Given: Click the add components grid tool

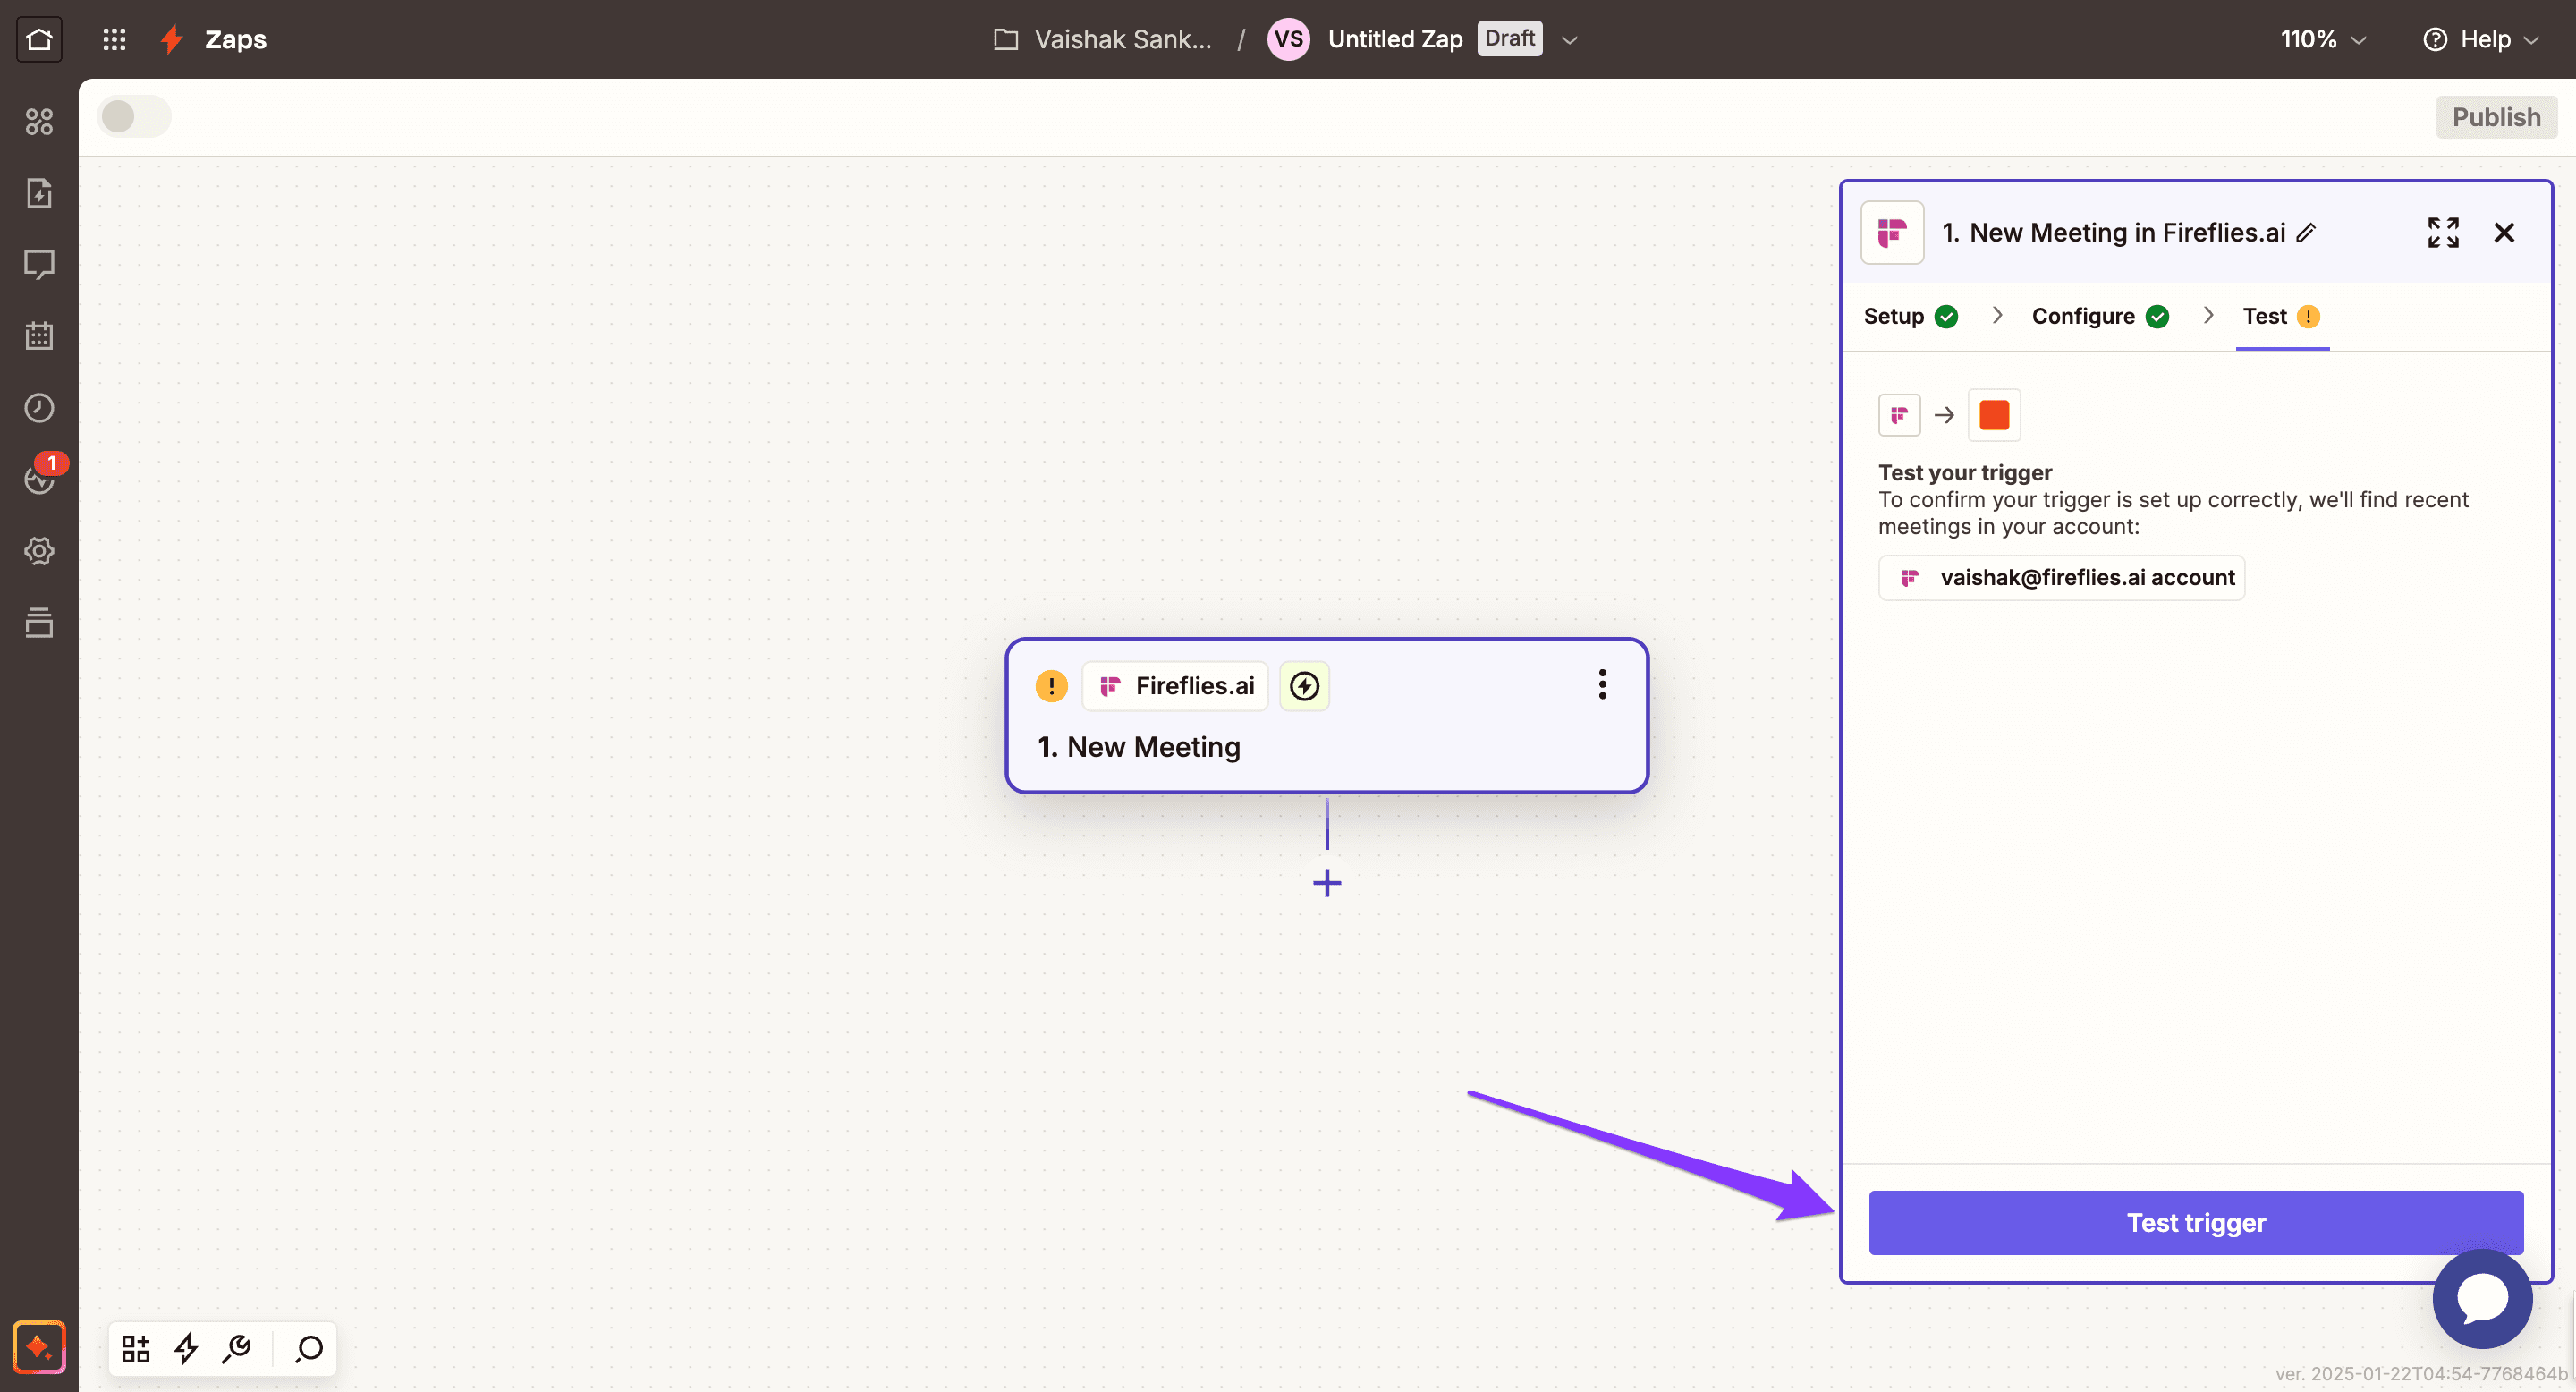Looking at the screenshot, I should coord(136,1348).
